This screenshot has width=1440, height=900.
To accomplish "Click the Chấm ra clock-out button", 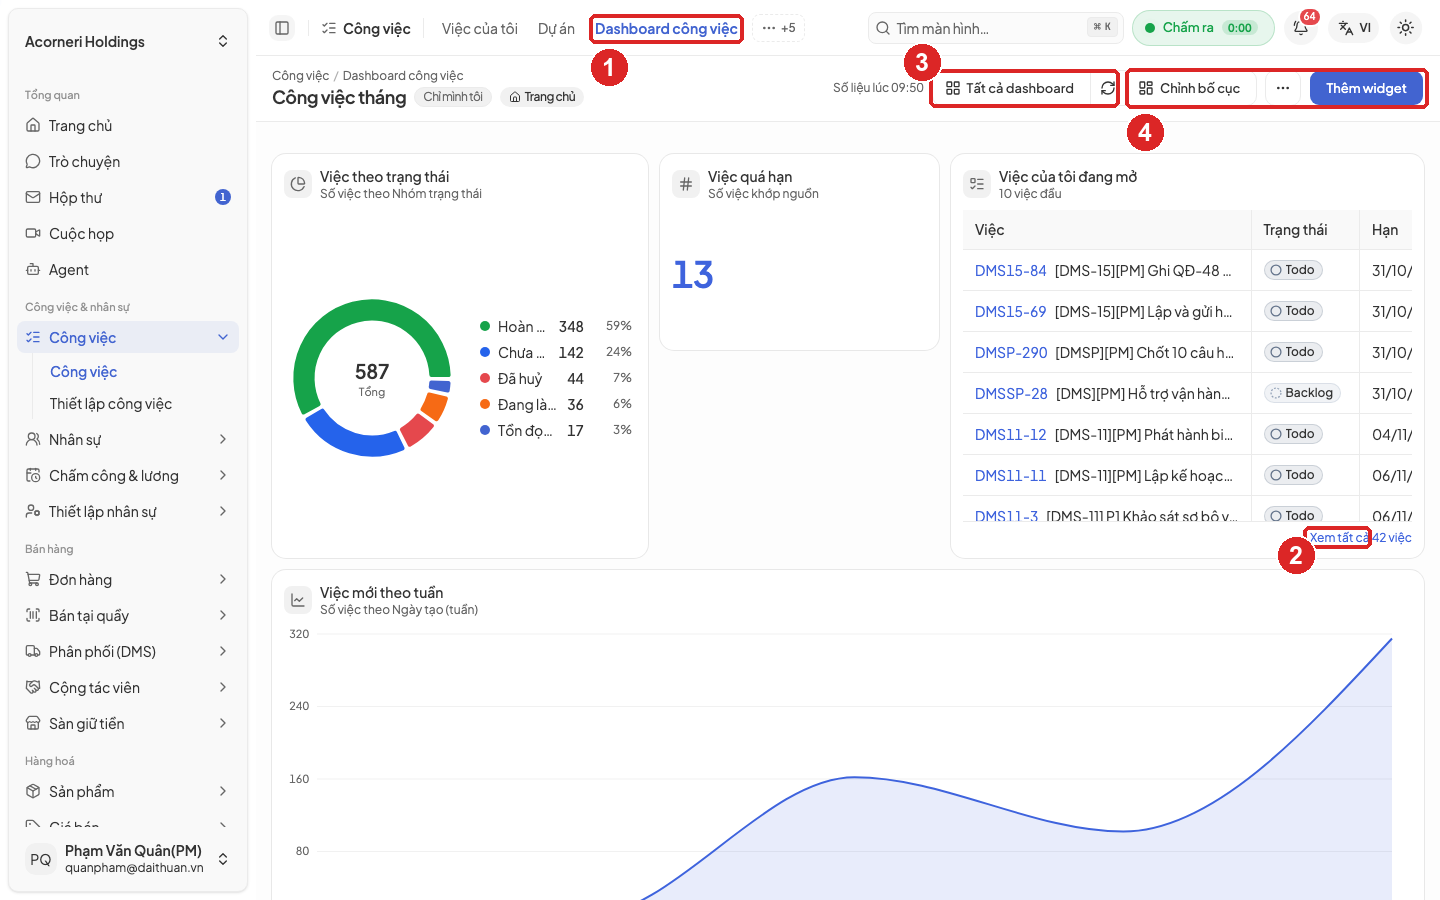I will click(1203, 28).
